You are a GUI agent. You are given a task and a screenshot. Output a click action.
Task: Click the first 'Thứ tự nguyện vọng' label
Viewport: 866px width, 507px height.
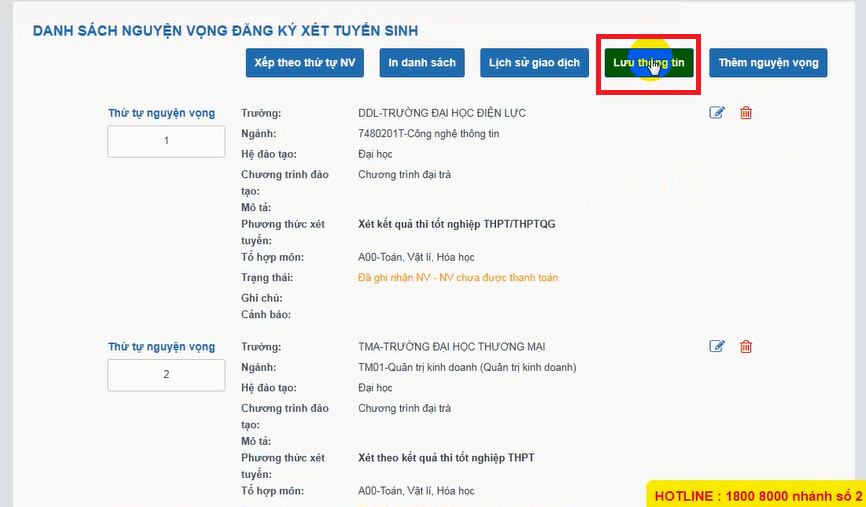pos(161,113)
